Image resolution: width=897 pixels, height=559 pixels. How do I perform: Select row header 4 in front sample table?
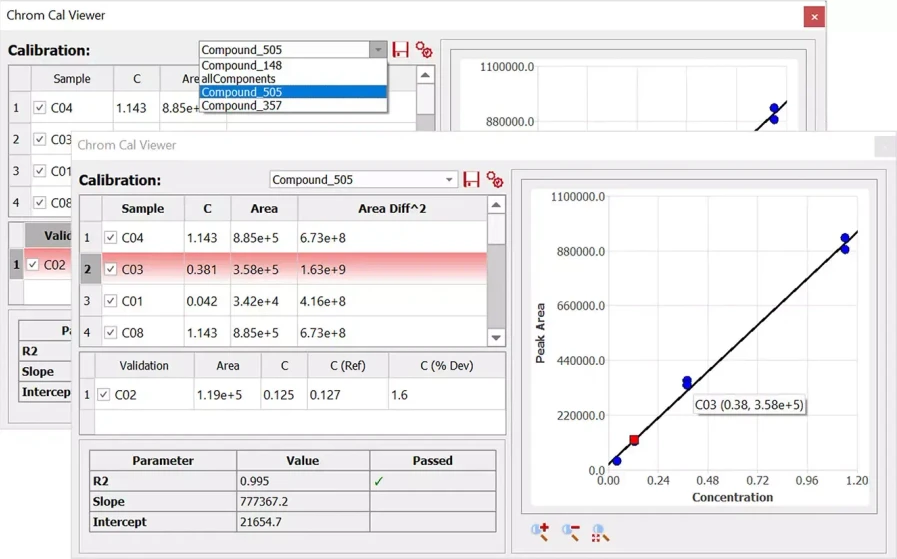[88, 332]
